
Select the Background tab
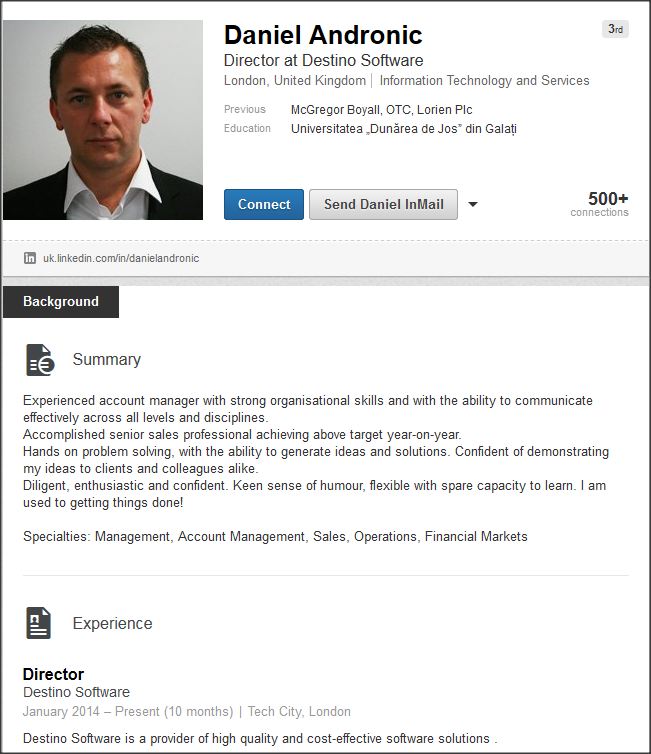[x=61, y=302]
